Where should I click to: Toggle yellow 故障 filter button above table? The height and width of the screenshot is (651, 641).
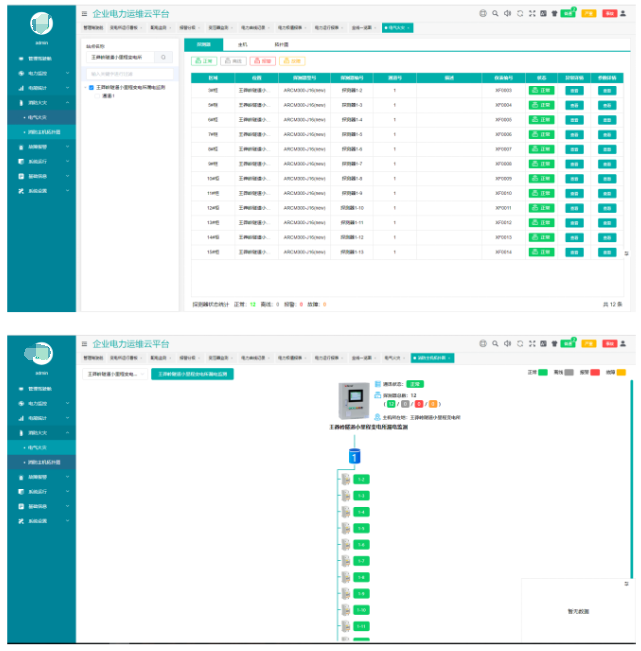(x=292, y=61)
